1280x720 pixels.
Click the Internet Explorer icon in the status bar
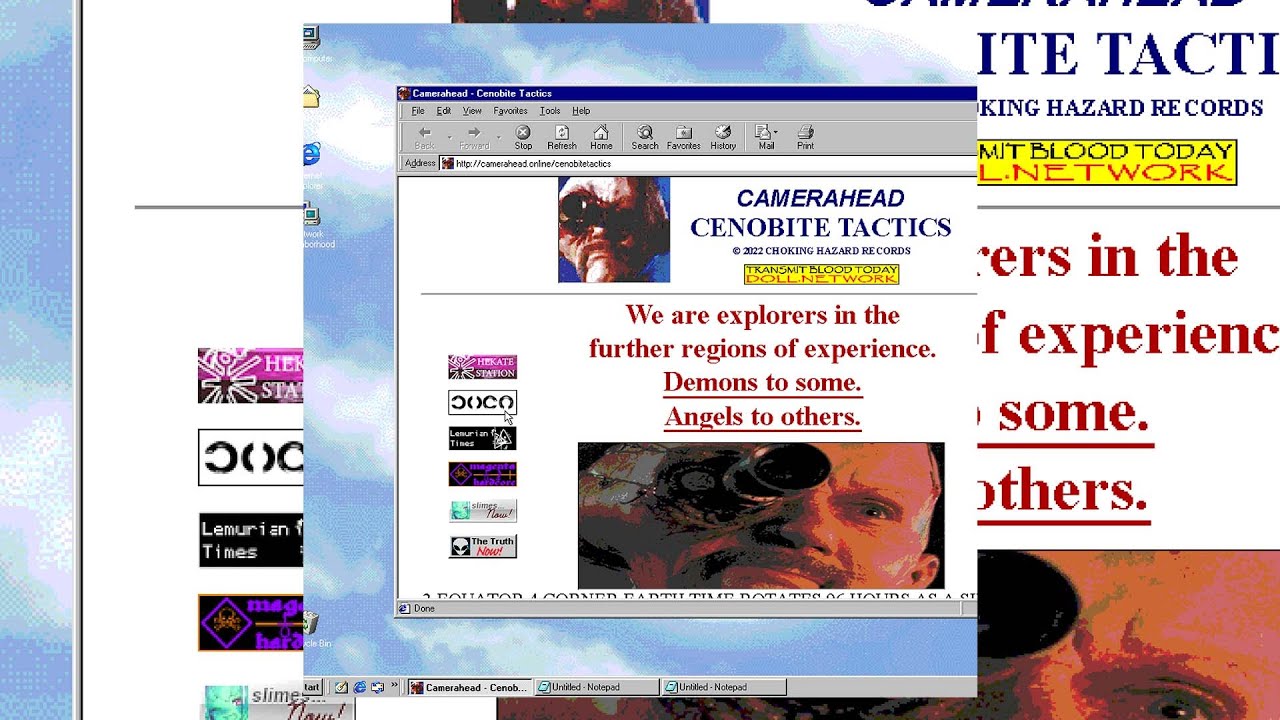pyautogui.click(x=404, y=608)
